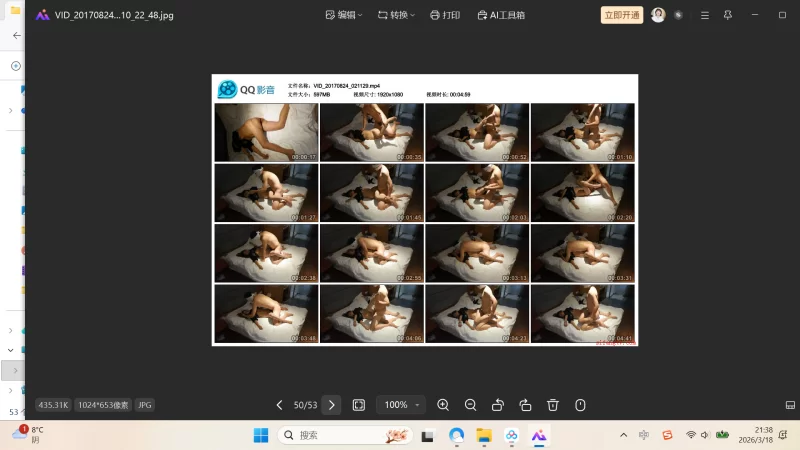Open the hamburger main menu
Viewport: 800px width, 450px height.
click(705, 15)
